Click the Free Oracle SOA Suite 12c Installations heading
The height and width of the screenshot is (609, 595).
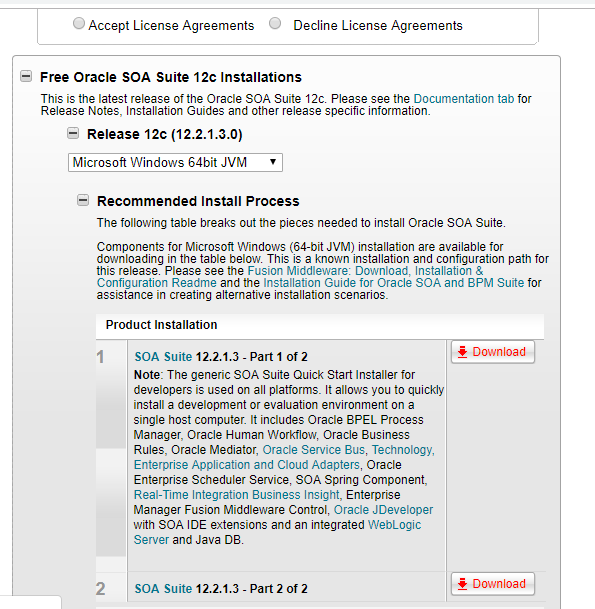[170, 77]
